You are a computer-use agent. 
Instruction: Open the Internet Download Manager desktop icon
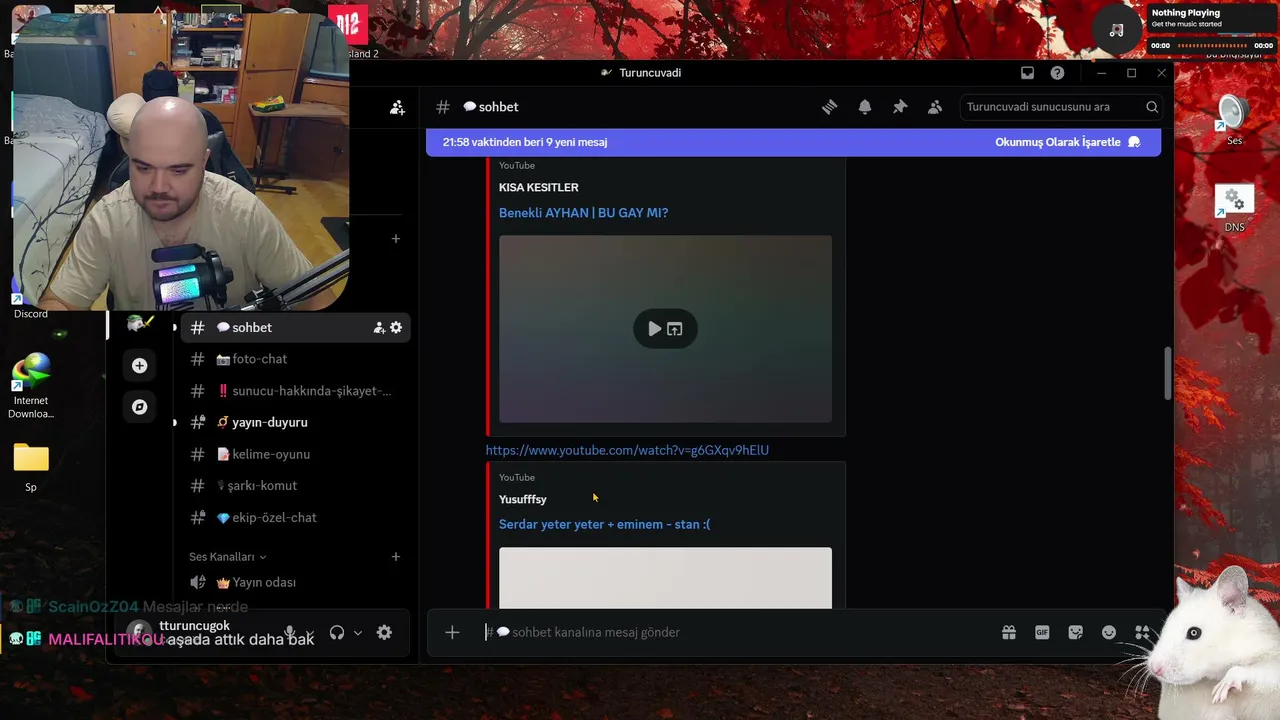pos(31,386)
